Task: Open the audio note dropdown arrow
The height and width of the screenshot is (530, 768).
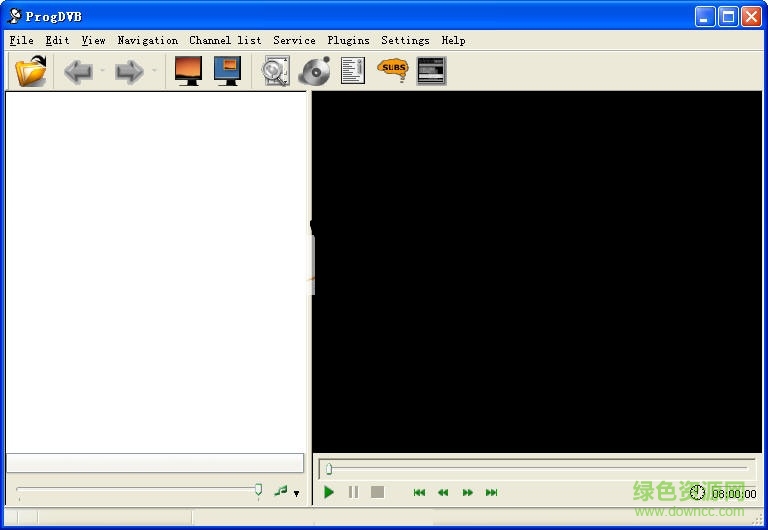Action: (x=296, y=493)
